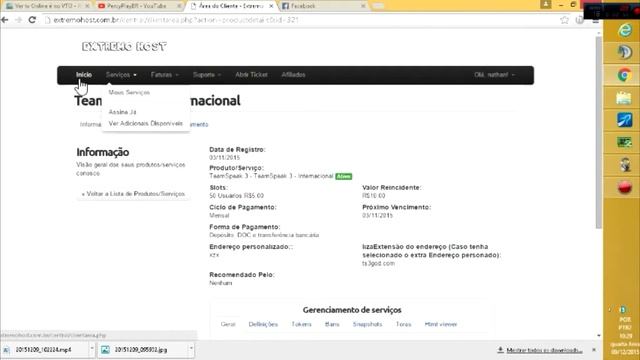640x360 pixels.
Task: Open the downloaded jpg file in downloads bar
Action: tap(141, 350)
